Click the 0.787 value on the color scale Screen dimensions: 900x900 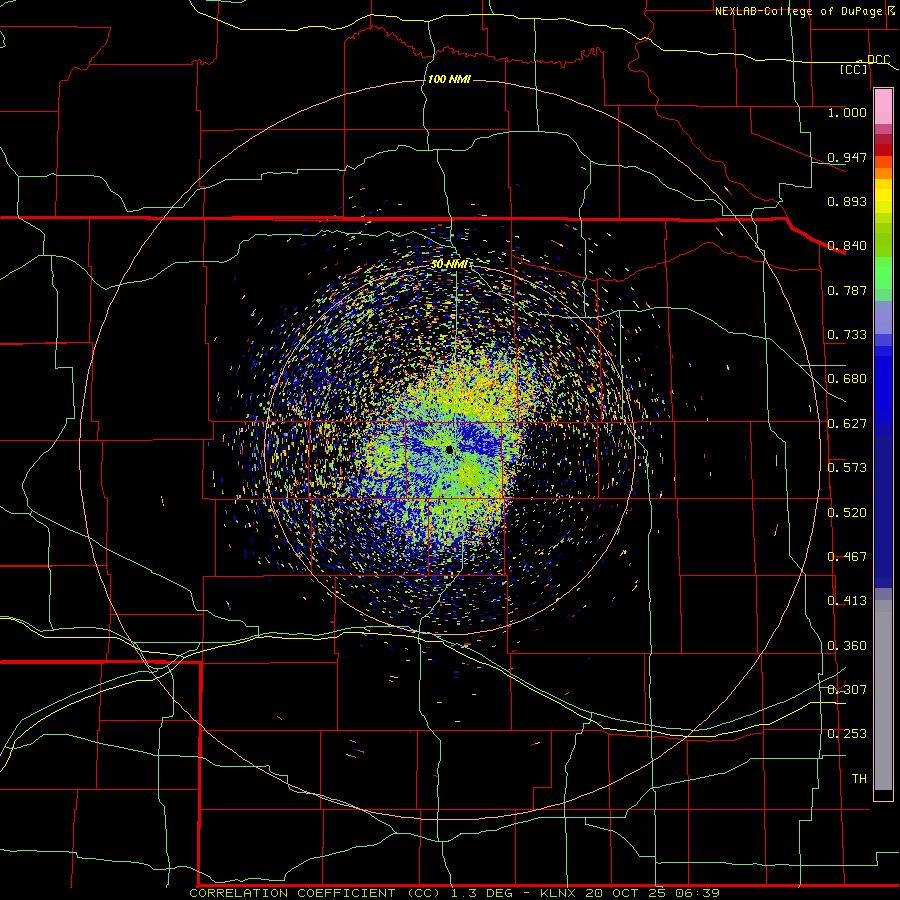click(x=847, y=290)
